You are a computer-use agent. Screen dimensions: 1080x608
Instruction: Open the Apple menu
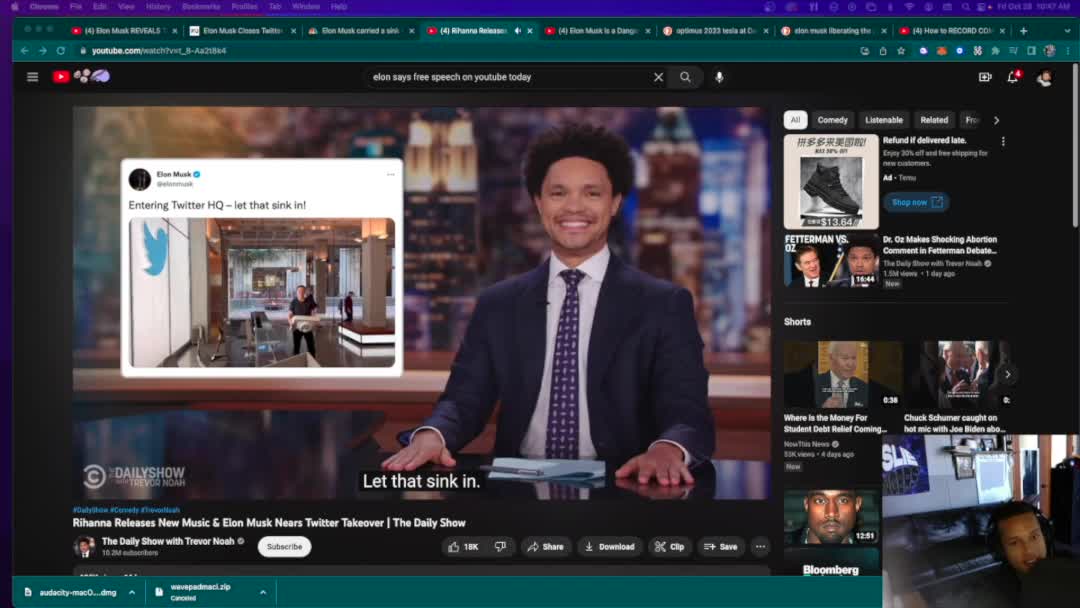tap(14, 7)
